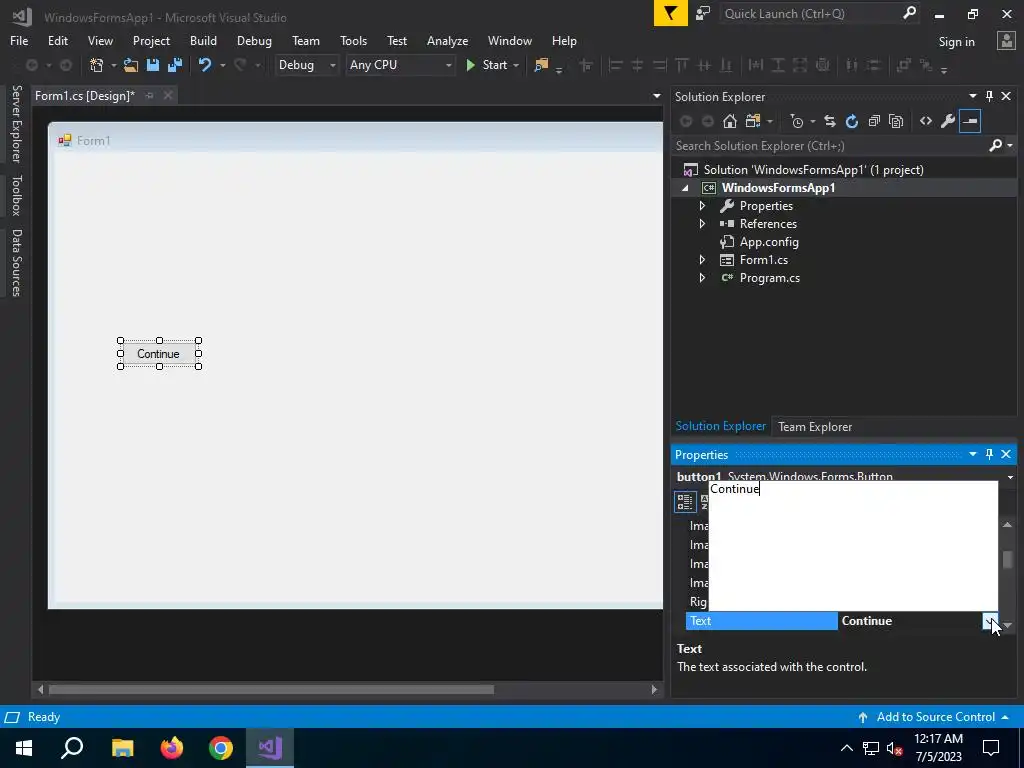This screenshot has height=768, width=1024.
Task: Select the Categorized view icon in Properties
Action: pyautogui.click(x=685, y=502)
